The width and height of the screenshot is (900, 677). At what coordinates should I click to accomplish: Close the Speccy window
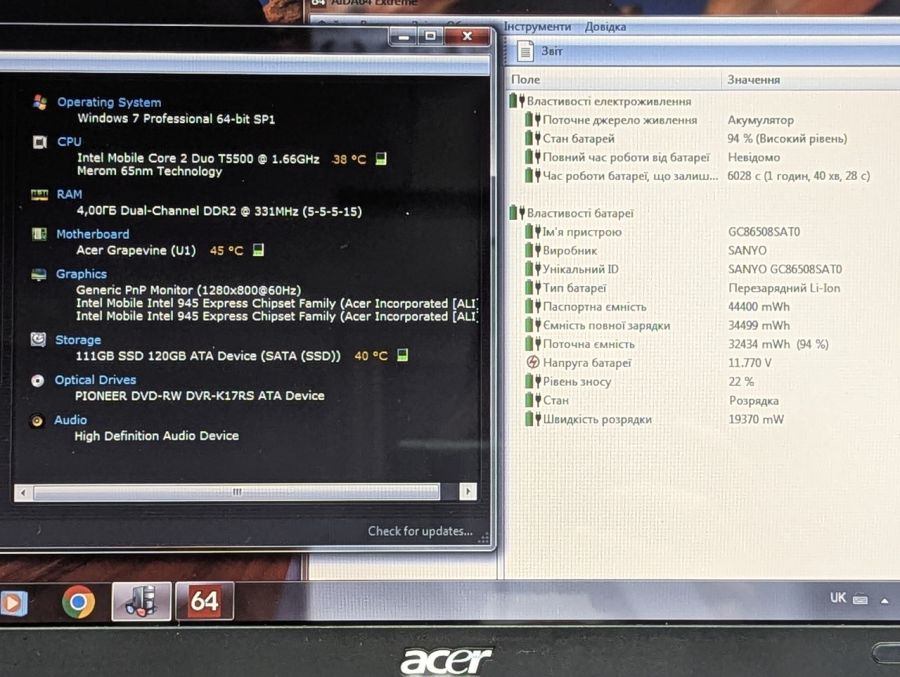point(467,36)
